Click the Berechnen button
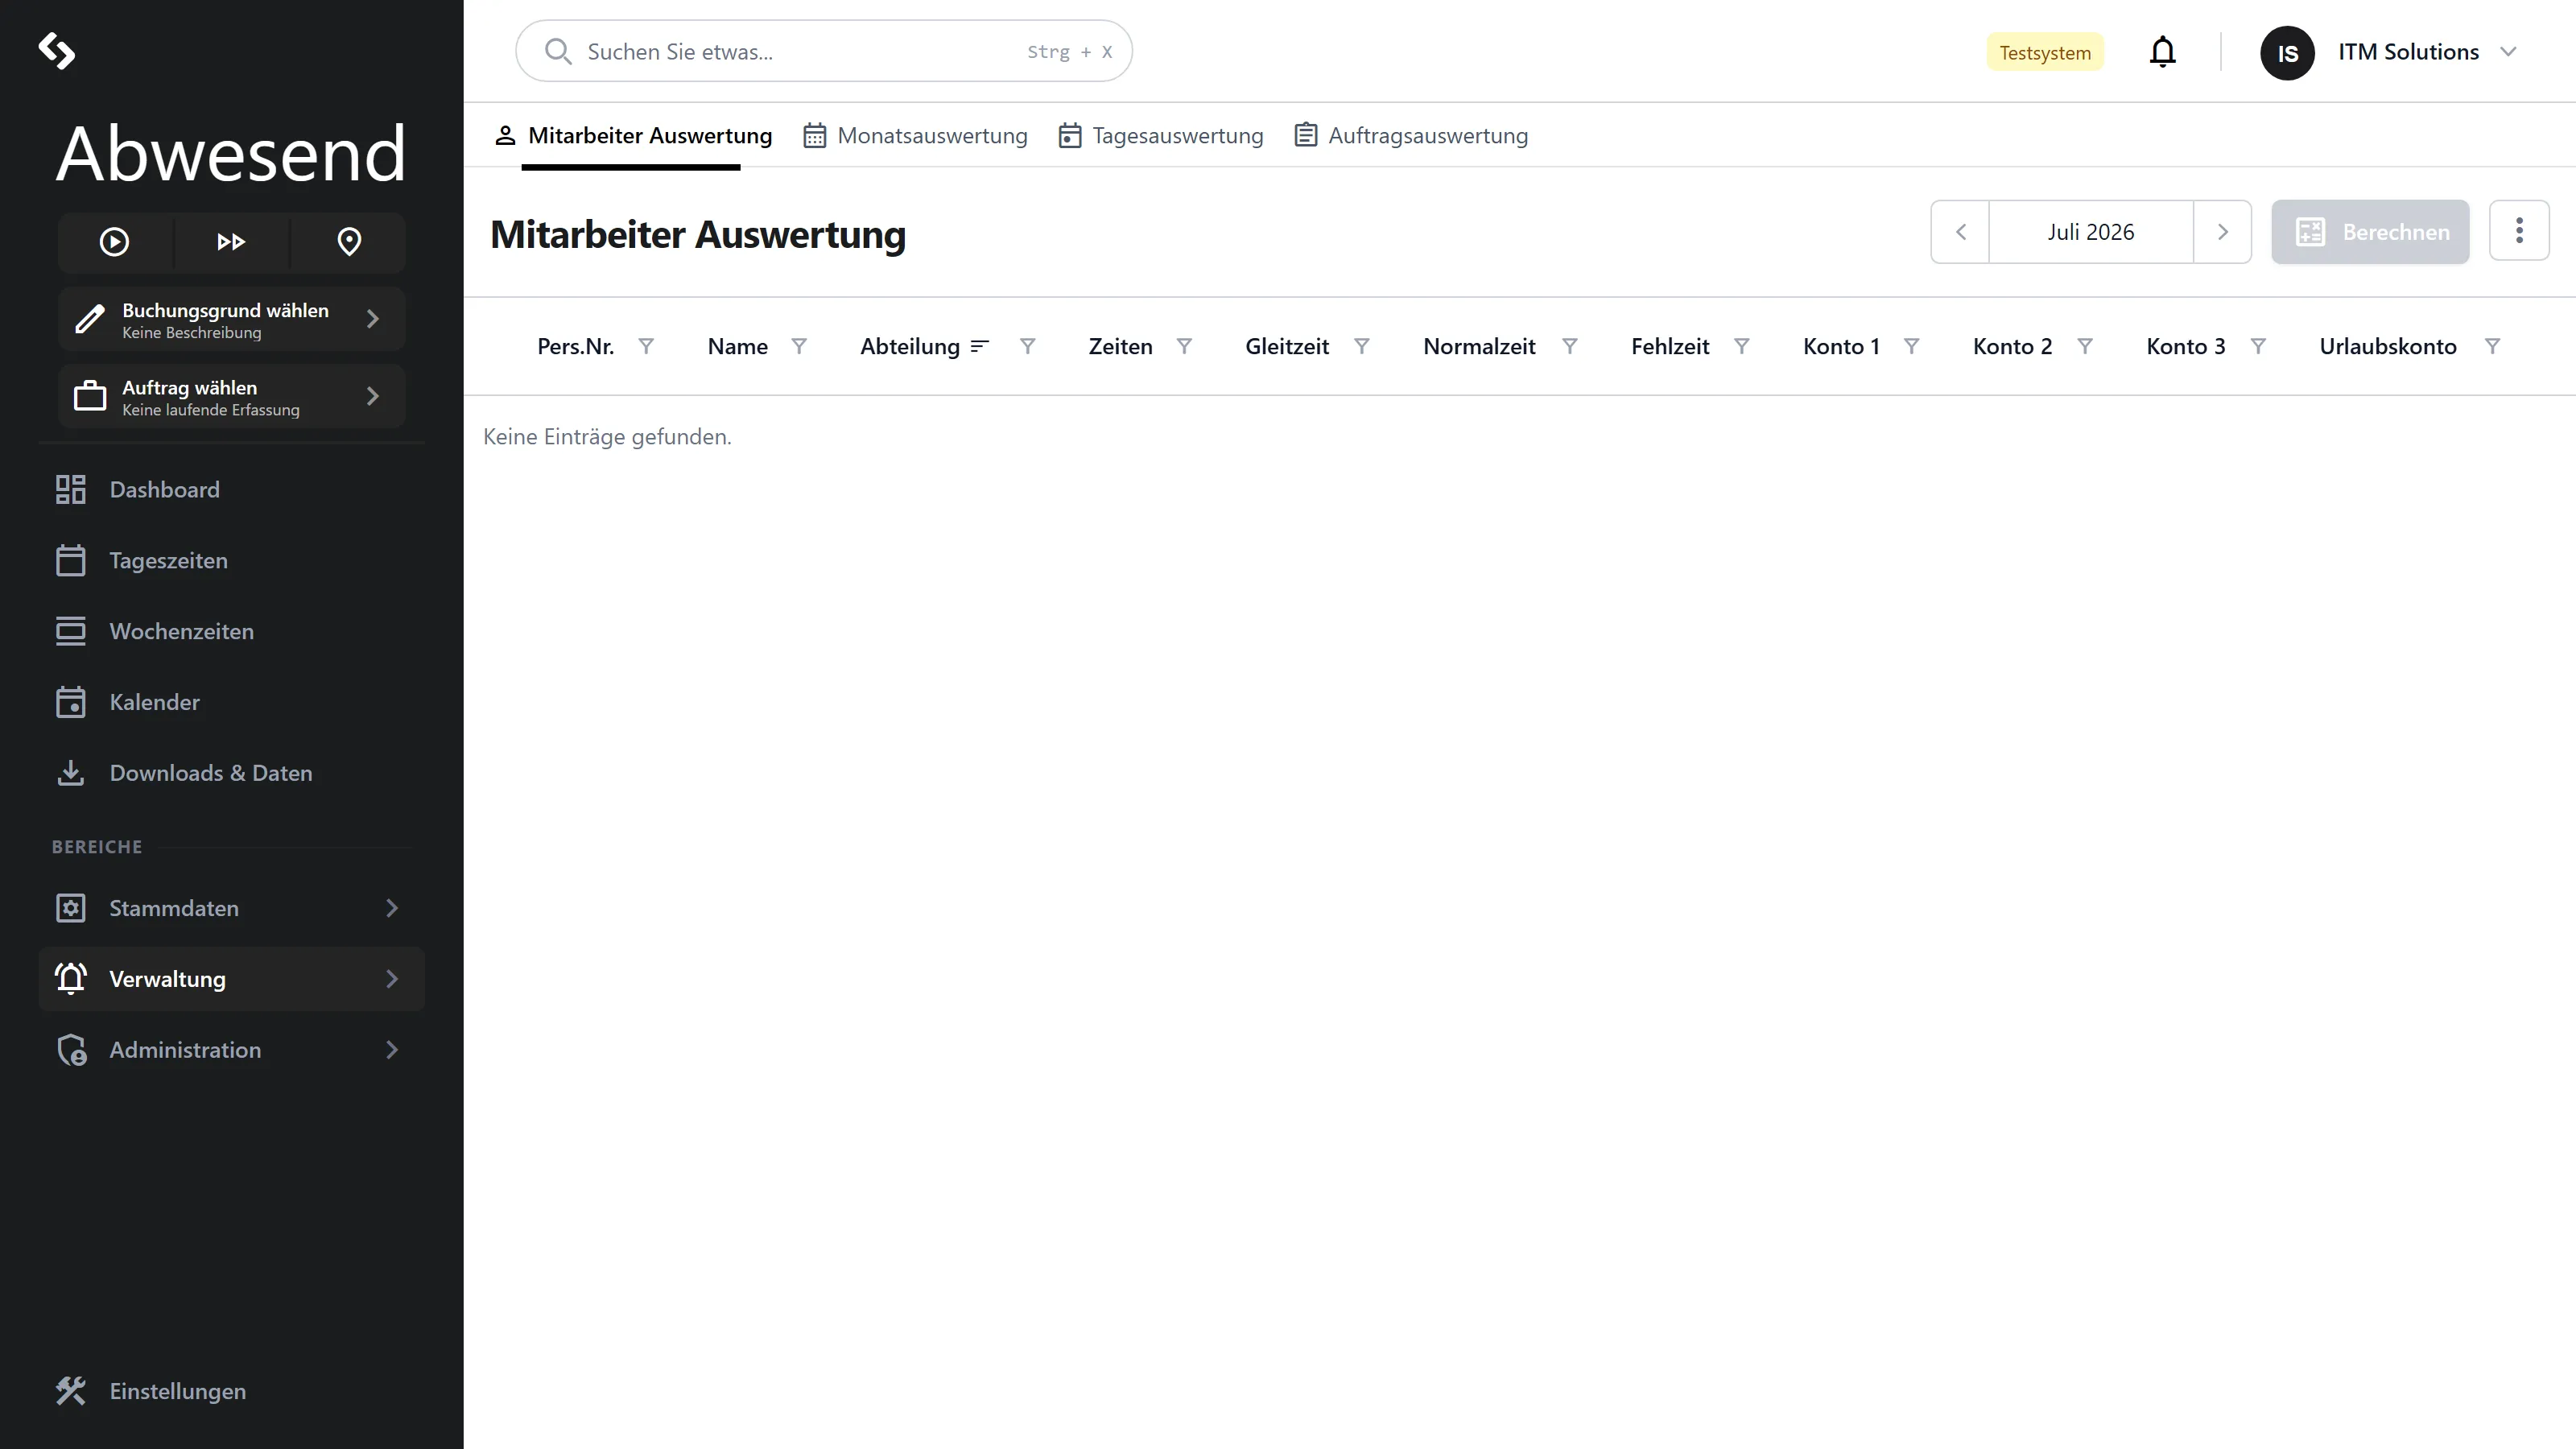The width and height of the screenshot is (2576, 1449). point(2370,232)
